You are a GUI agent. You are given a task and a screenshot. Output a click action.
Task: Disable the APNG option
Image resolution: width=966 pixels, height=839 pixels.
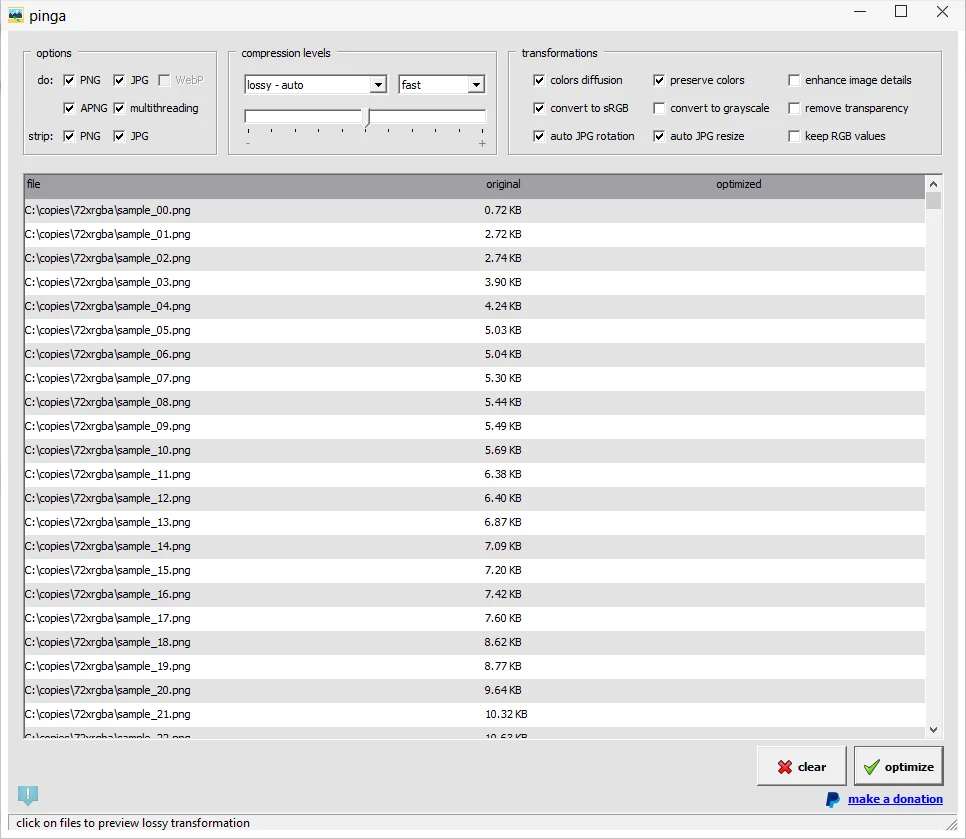70,108
